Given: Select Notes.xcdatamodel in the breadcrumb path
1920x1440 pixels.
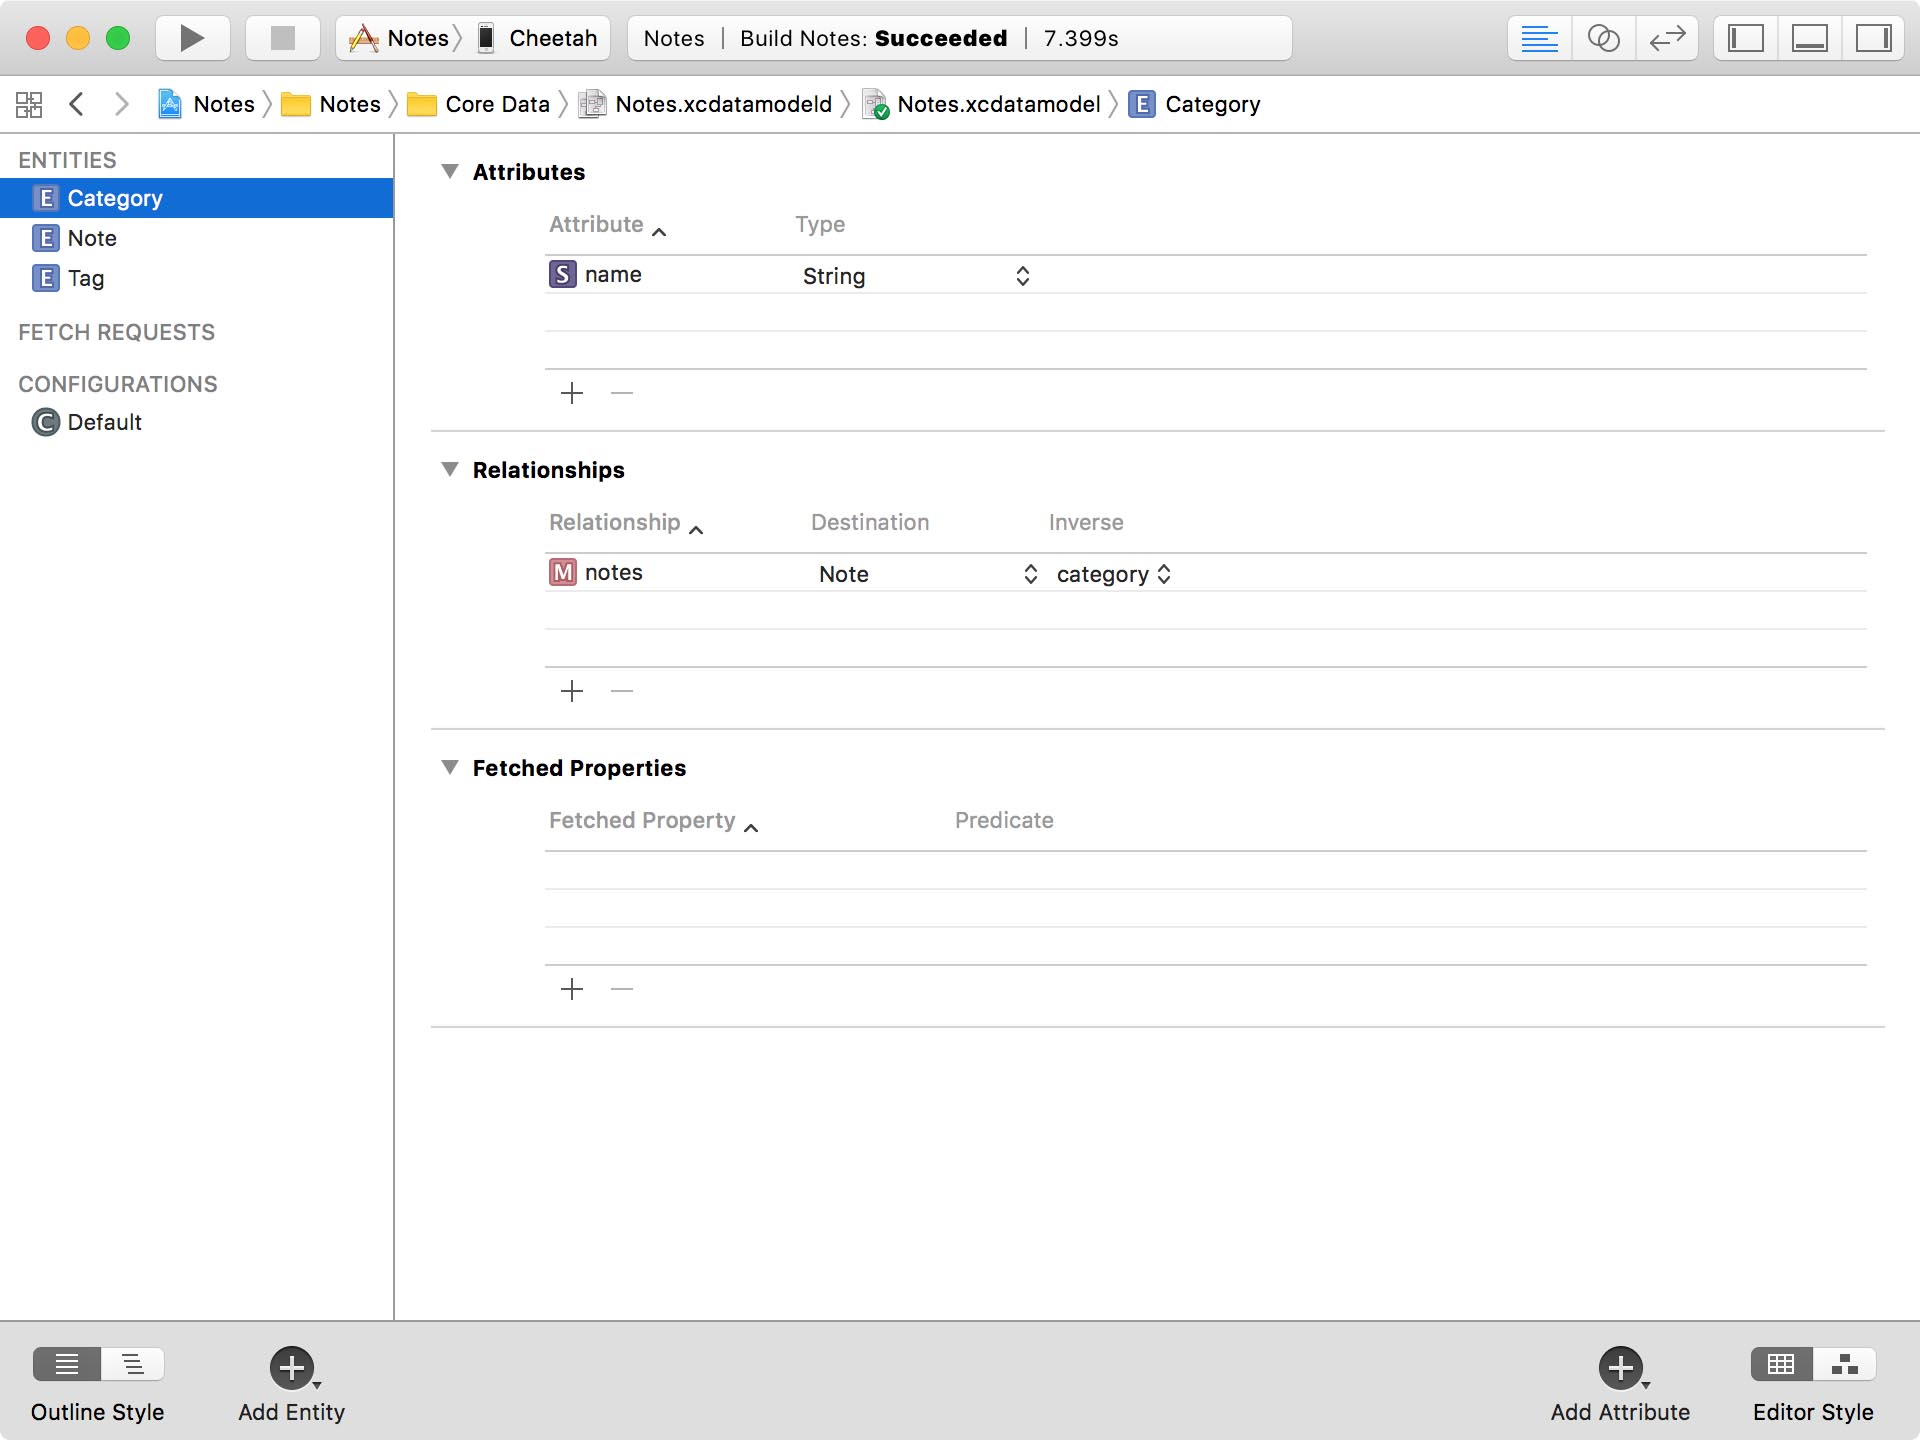Looking at the screenshot, I should 997,103.
